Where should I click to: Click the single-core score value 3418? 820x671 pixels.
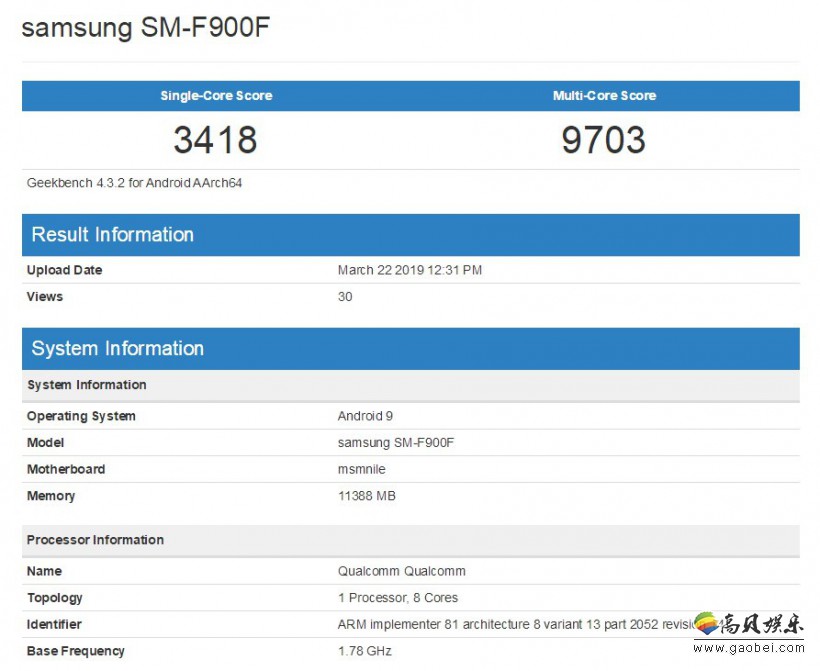click(215, 140)
